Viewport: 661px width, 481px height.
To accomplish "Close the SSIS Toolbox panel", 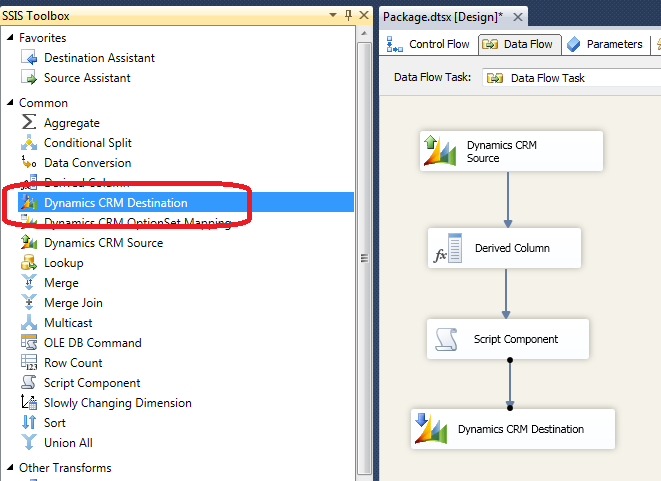I will pos(364,16).
